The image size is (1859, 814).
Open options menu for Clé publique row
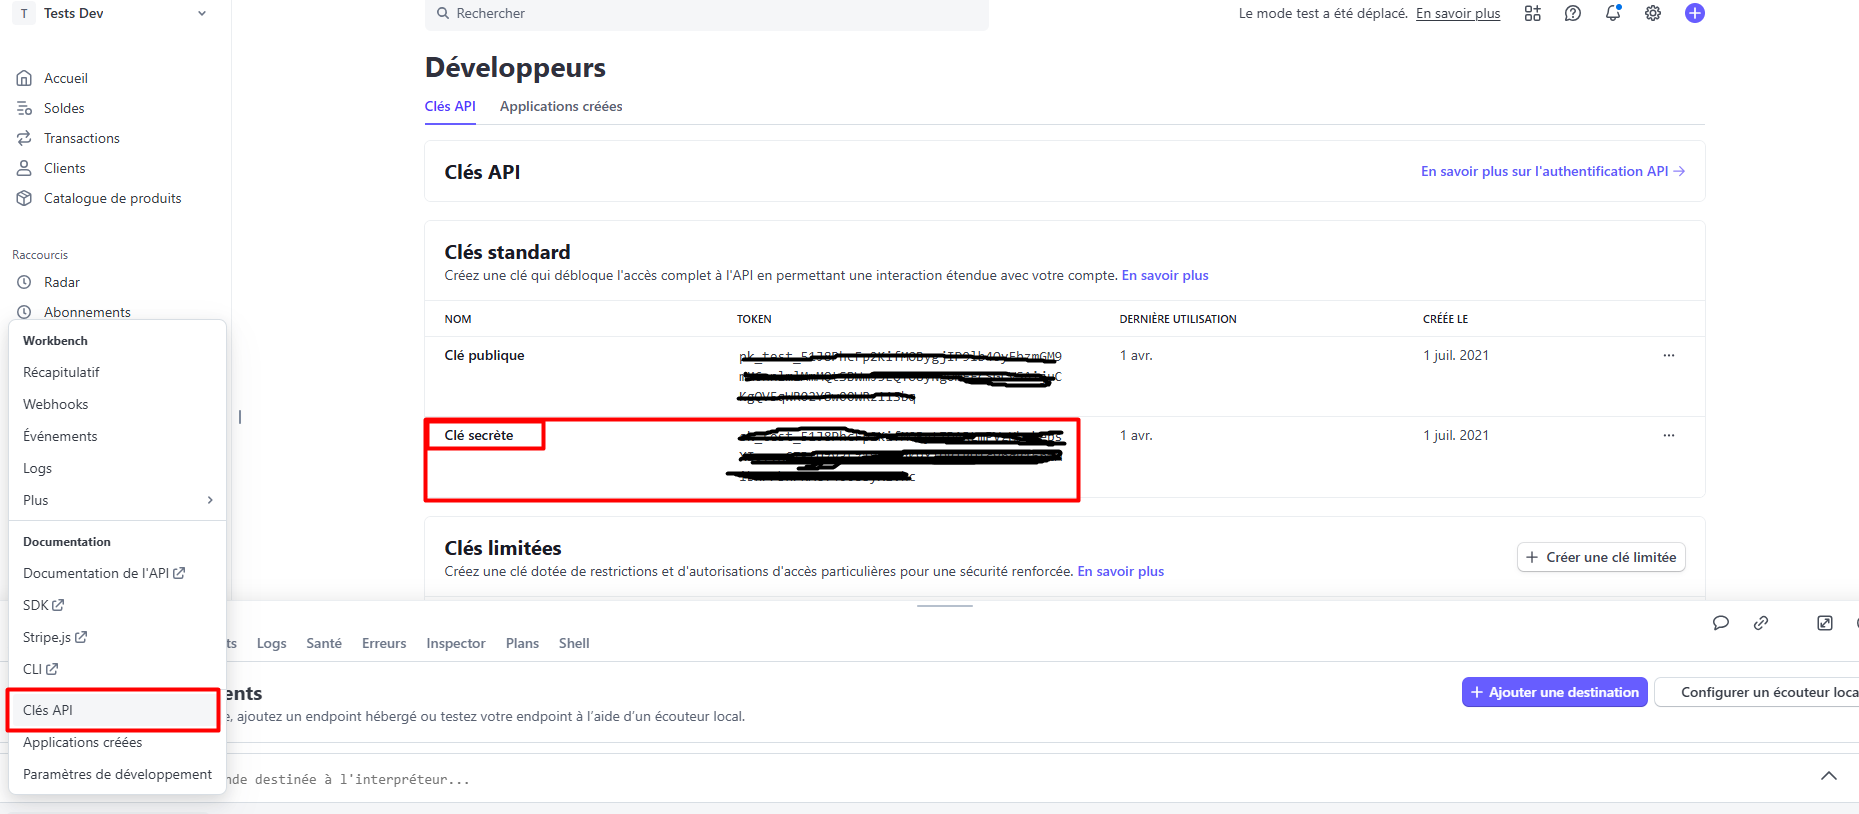(x=1668, y=355)
